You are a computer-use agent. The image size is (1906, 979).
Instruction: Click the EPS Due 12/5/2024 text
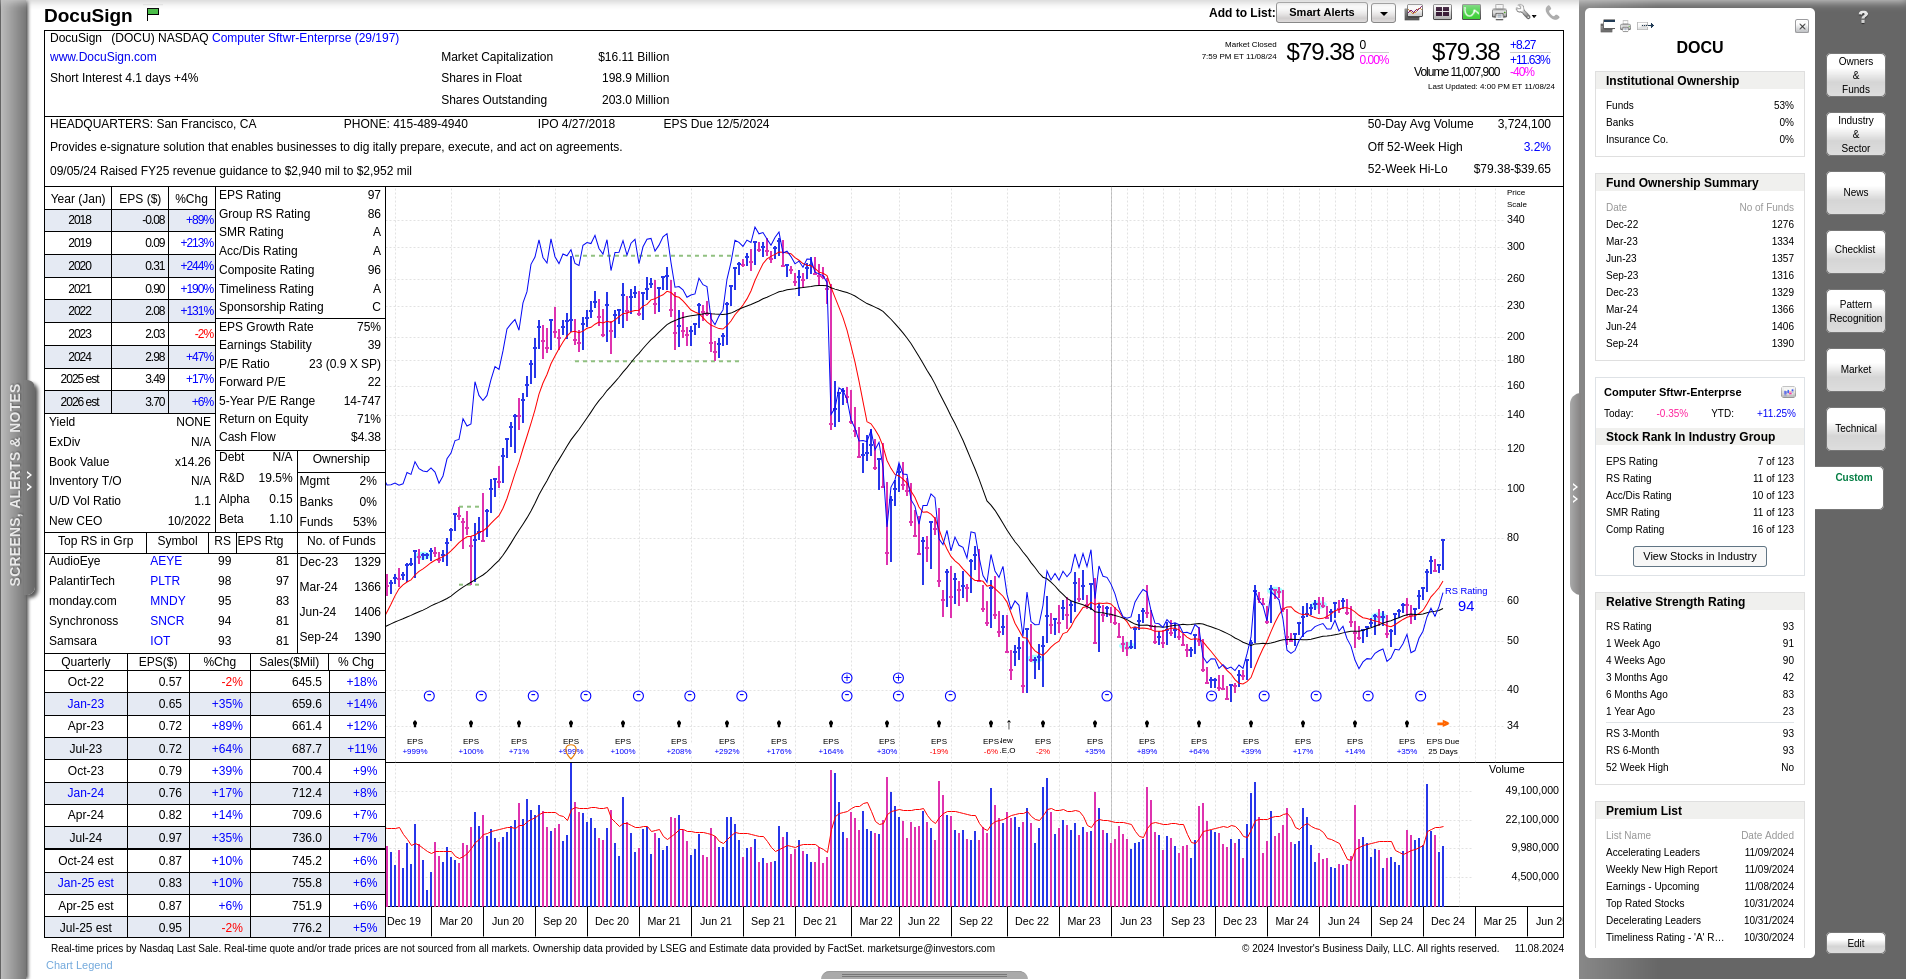tap(716, 124)
